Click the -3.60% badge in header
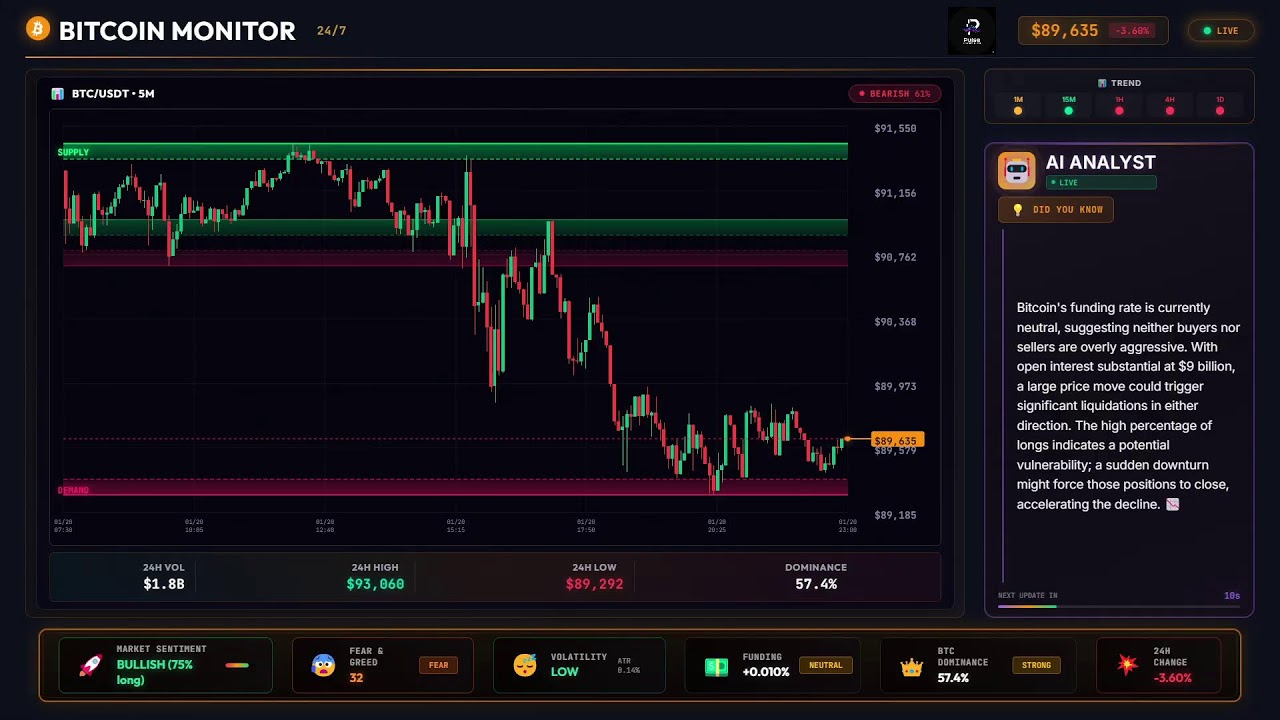 pos(1132,31)
